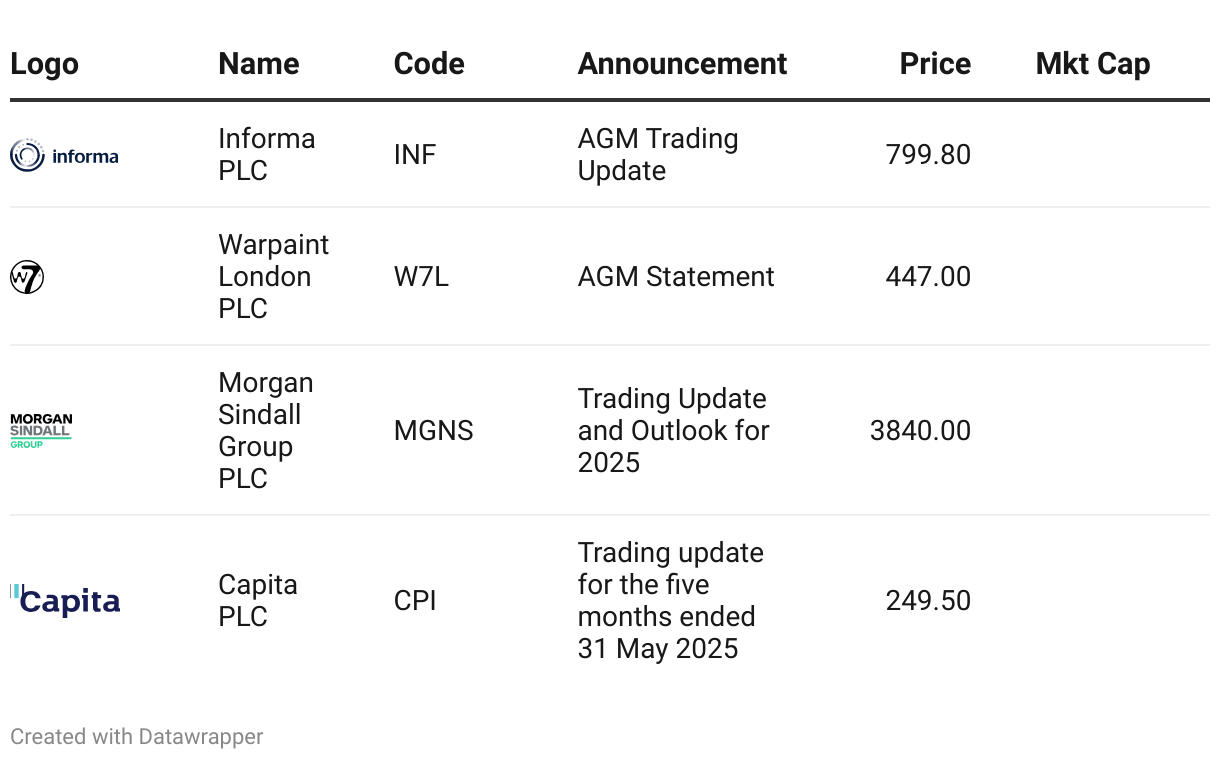This screenshot has width=1220, height=760.
Task: Click the Morgan Sindall Group logo
Action: 41,431
